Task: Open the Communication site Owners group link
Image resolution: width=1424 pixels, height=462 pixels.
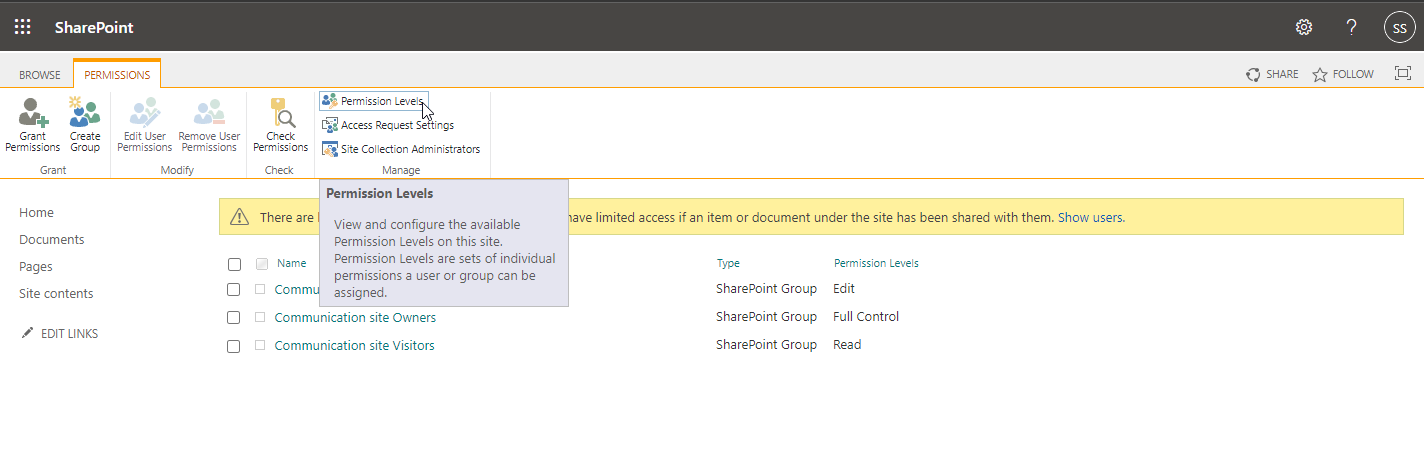Action: coord(355,317)
